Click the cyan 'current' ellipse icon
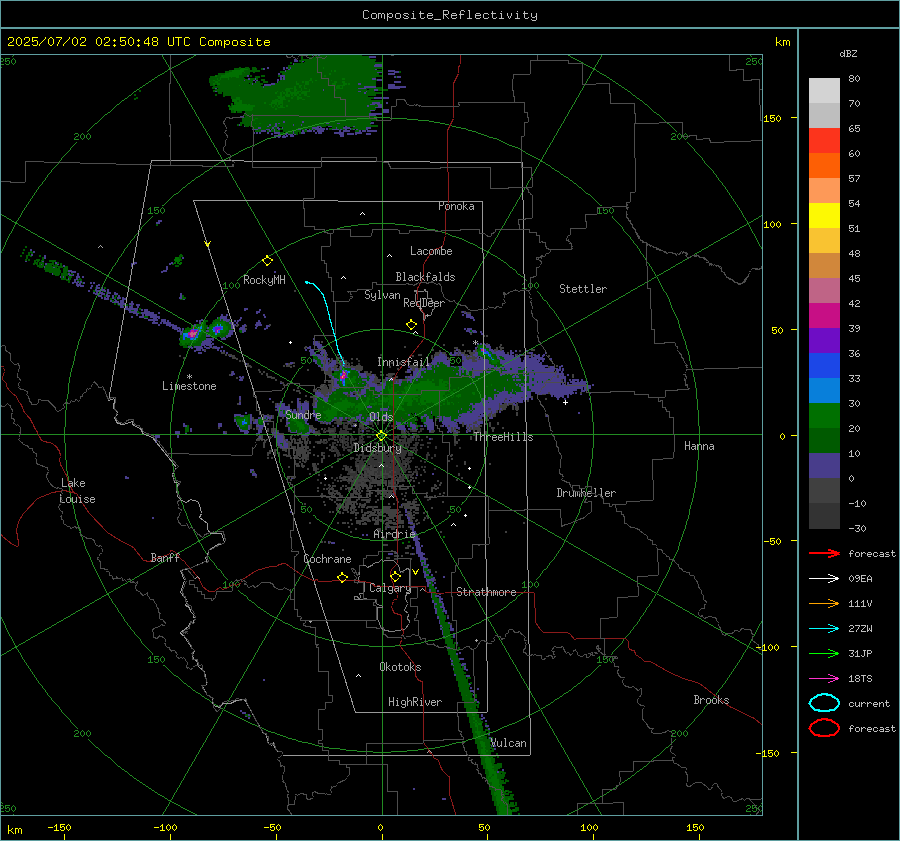Image resolution: width=900 pixels, height=841 pixels. tap(824, 703)
